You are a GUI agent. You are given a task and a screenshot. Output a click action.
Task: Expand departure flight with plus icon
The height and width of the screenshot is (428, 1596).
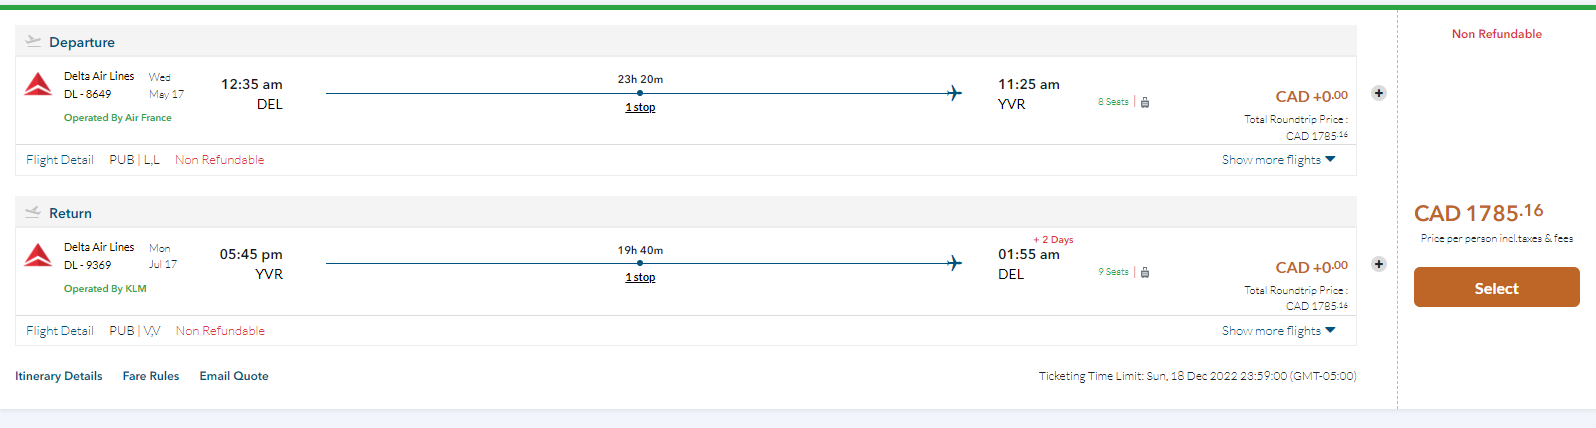pos(1378,93)
